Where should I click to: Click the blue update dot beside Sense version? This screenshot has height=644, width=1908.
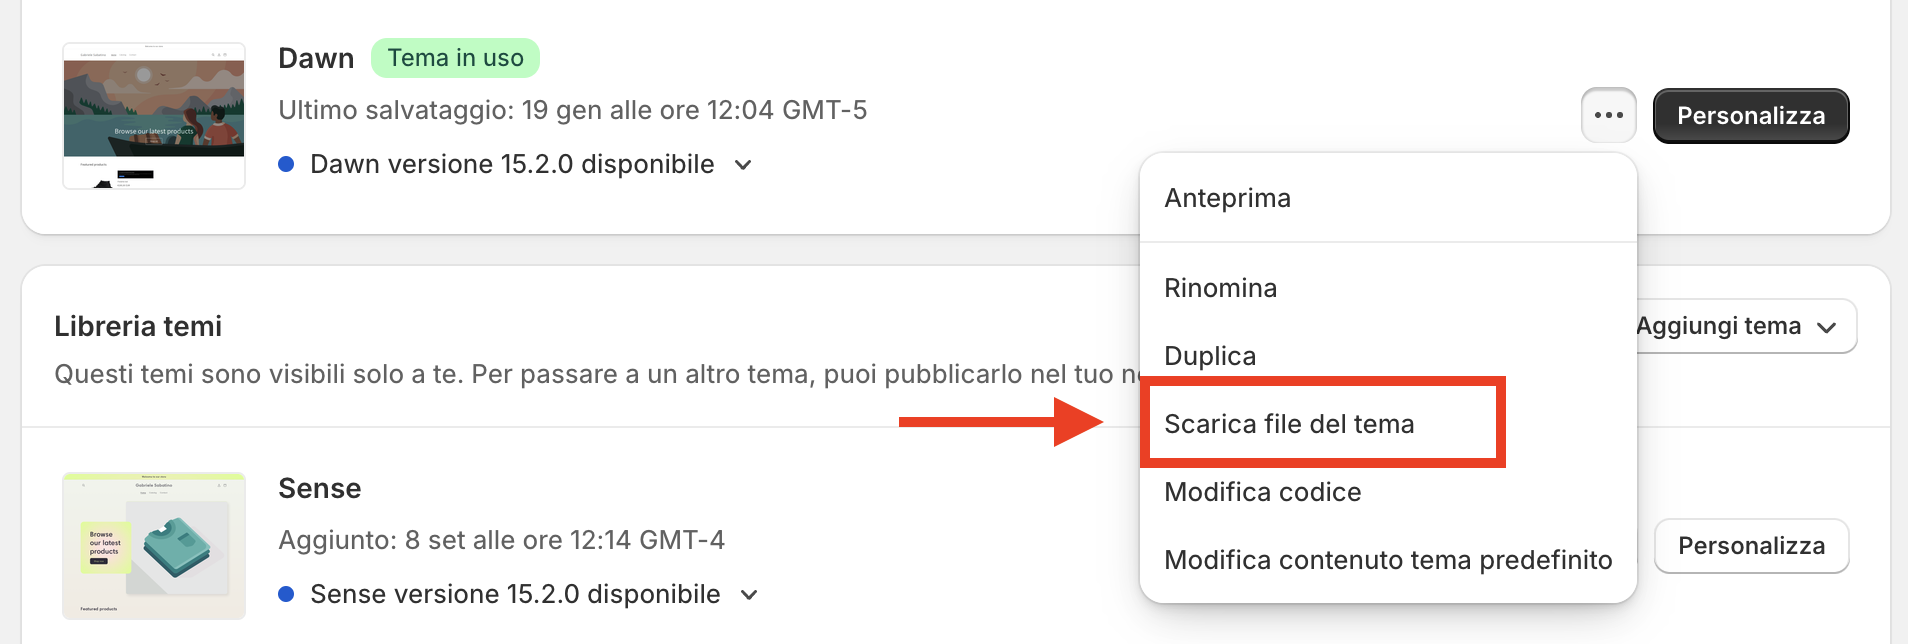(286, 594)
